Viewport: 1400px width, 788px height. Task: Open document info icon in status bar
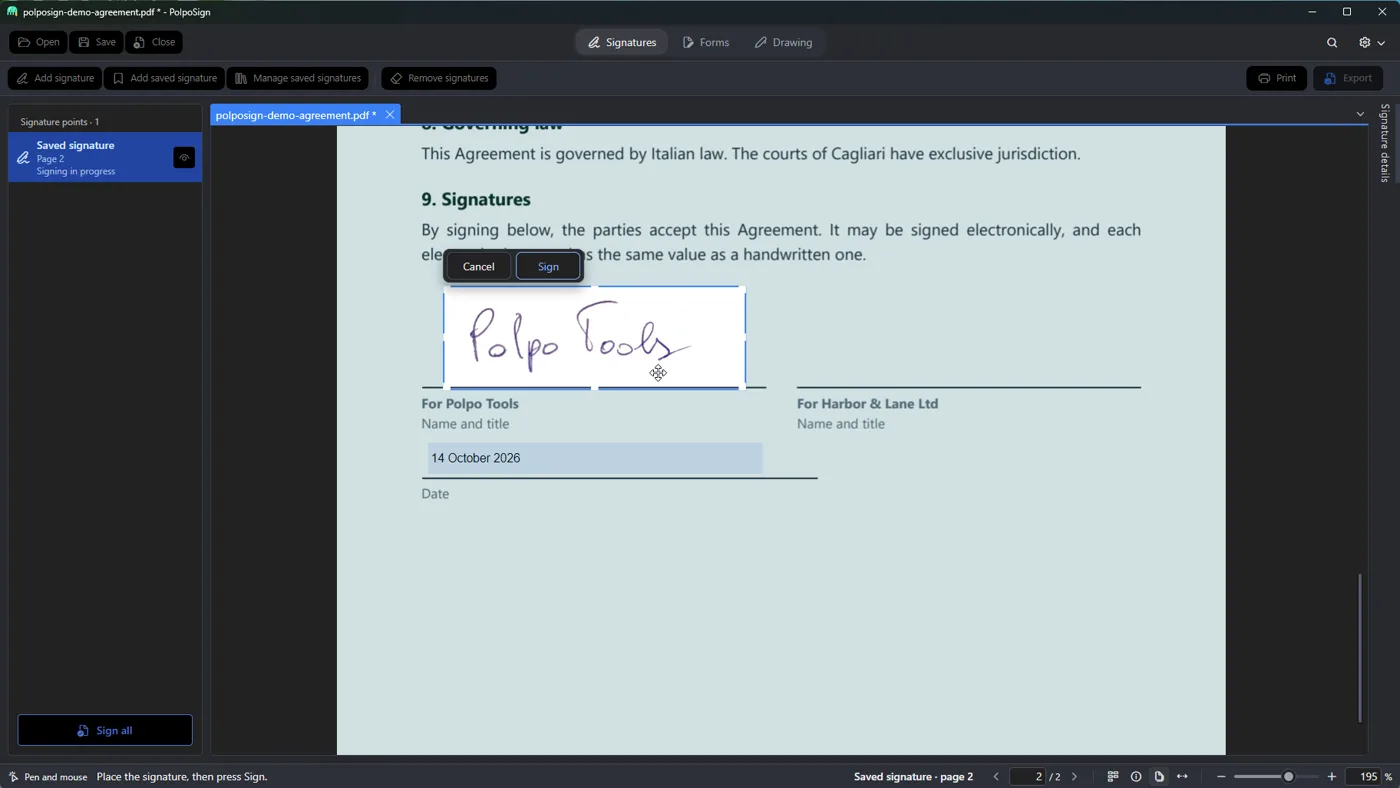click(x=1136, y=777)
